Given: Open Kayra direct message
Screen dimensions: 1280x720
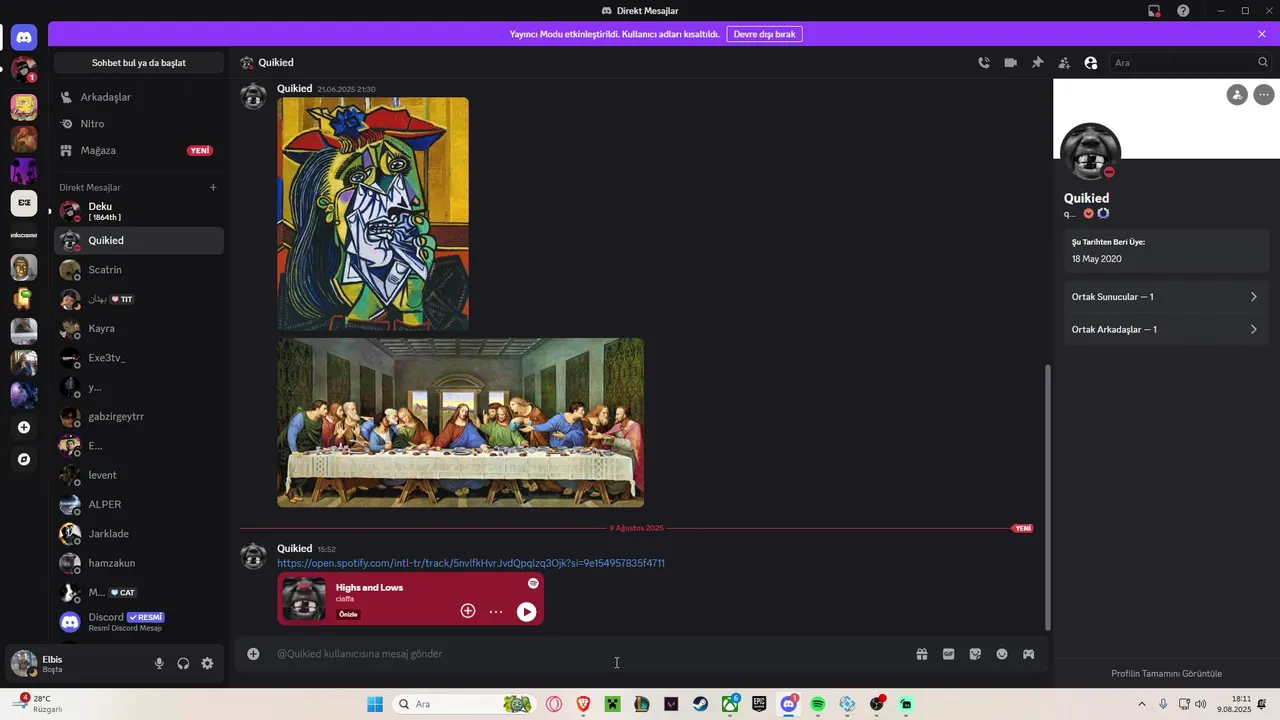Looking at the screenshot, I should tap(139, 328).
